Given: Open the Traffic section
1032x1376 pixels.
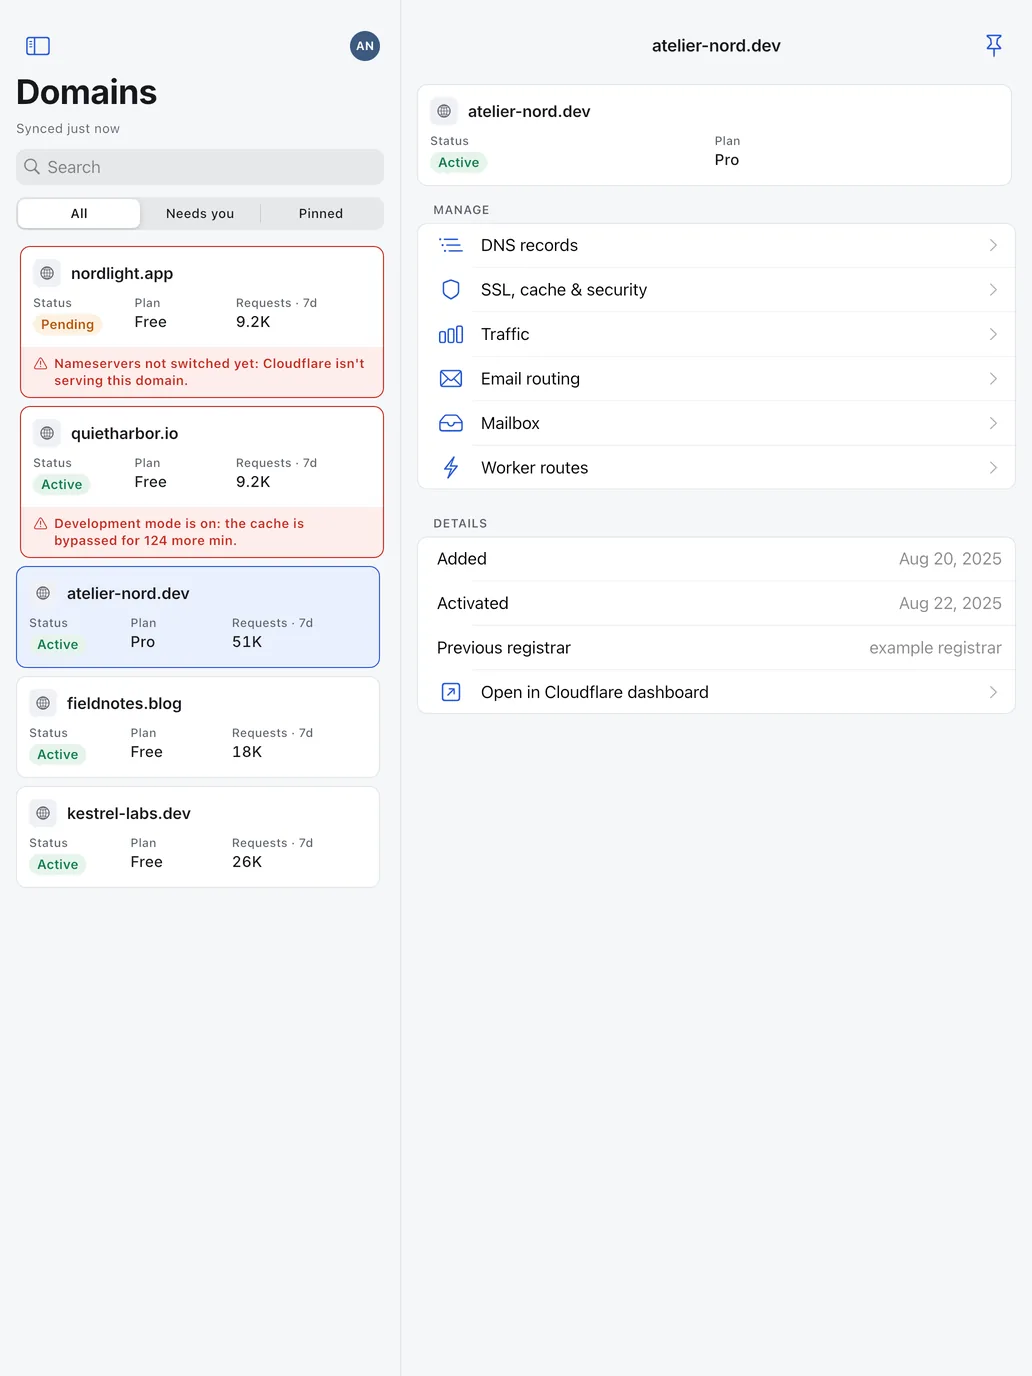Looking at the screenshot, I should (716, 334).
